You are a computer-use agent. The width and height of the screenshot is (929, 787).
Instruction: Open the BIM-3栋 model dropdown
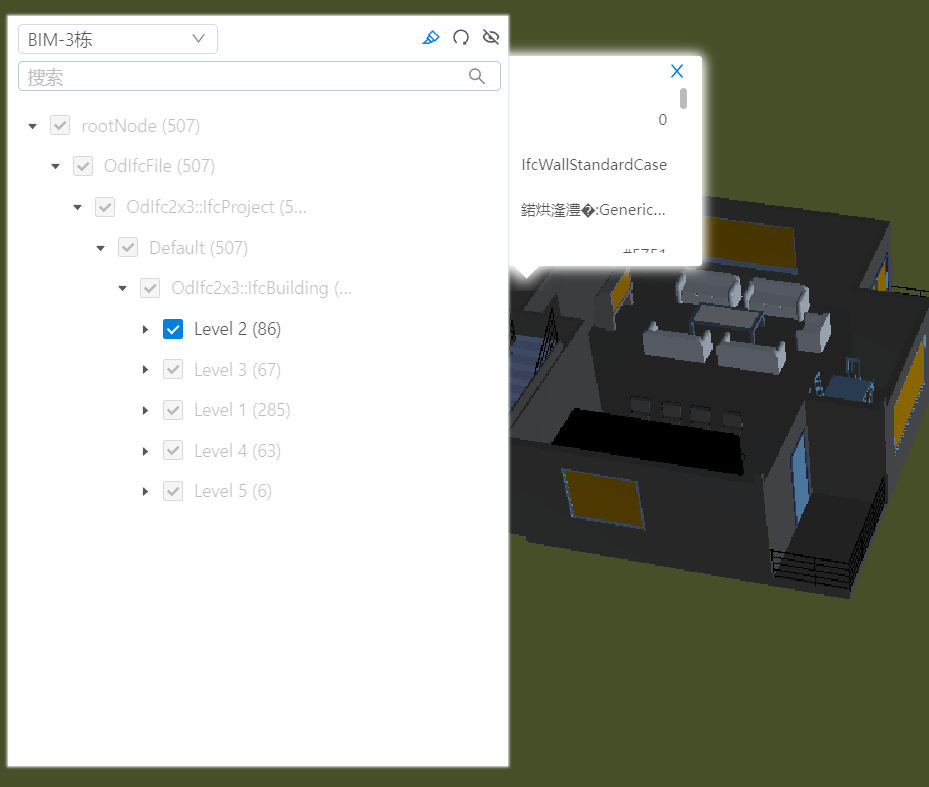click(x=118, y=39)
